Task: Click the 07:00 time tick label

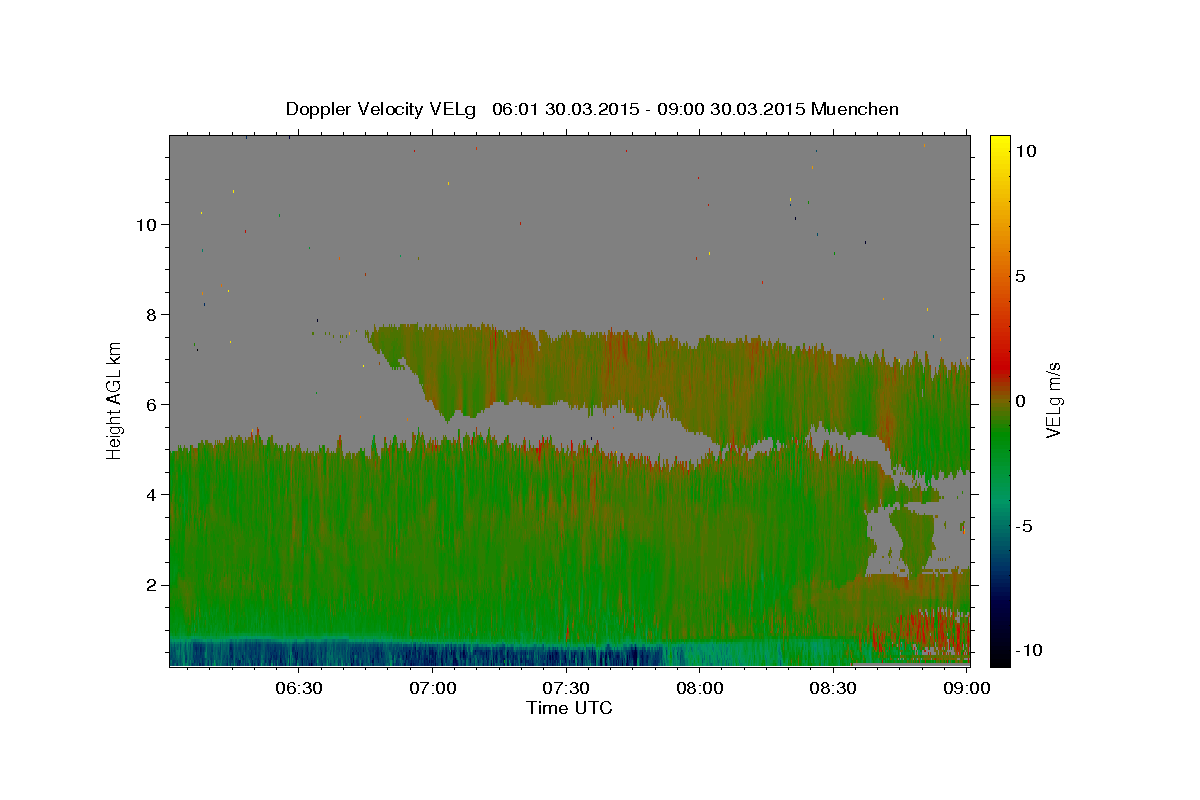Action: (433, 688)
